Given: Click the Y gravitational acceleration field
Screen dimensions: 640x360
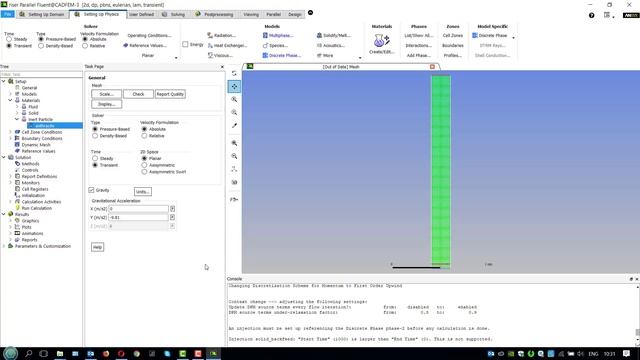Looking at the screenshot, I should (x=138, y=218).
